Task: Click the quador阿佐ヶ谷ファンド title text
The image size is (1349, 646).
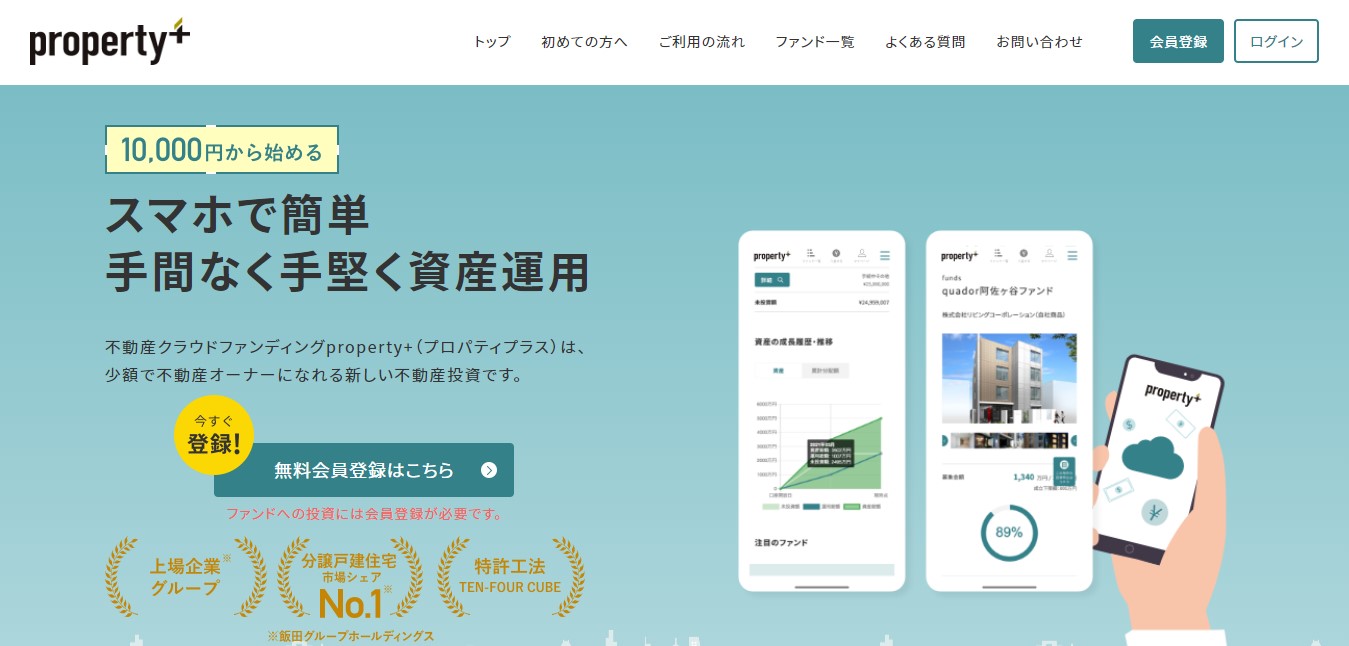Action: (1000, 291)
